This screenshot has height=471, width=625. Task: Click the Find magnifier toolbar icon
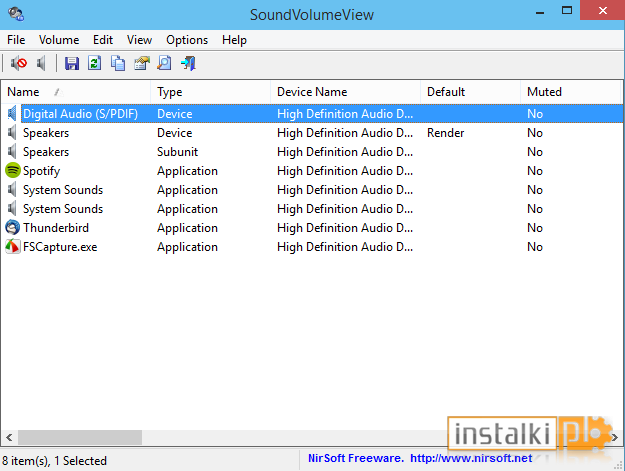click(x=164, y=63)
